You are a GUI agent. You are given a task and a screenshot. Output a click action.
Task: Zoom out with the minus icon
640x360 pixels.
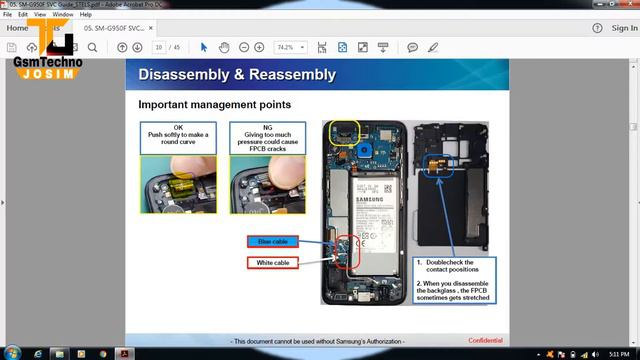tap(244, 47)
